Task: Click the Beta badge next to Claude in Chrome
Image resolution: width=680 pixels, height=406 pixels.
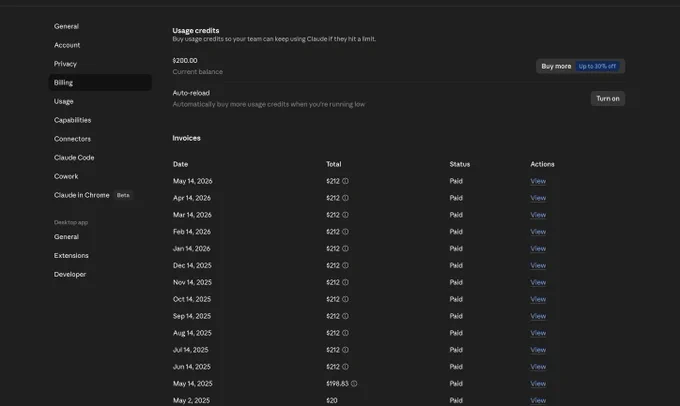Action: 123,195
